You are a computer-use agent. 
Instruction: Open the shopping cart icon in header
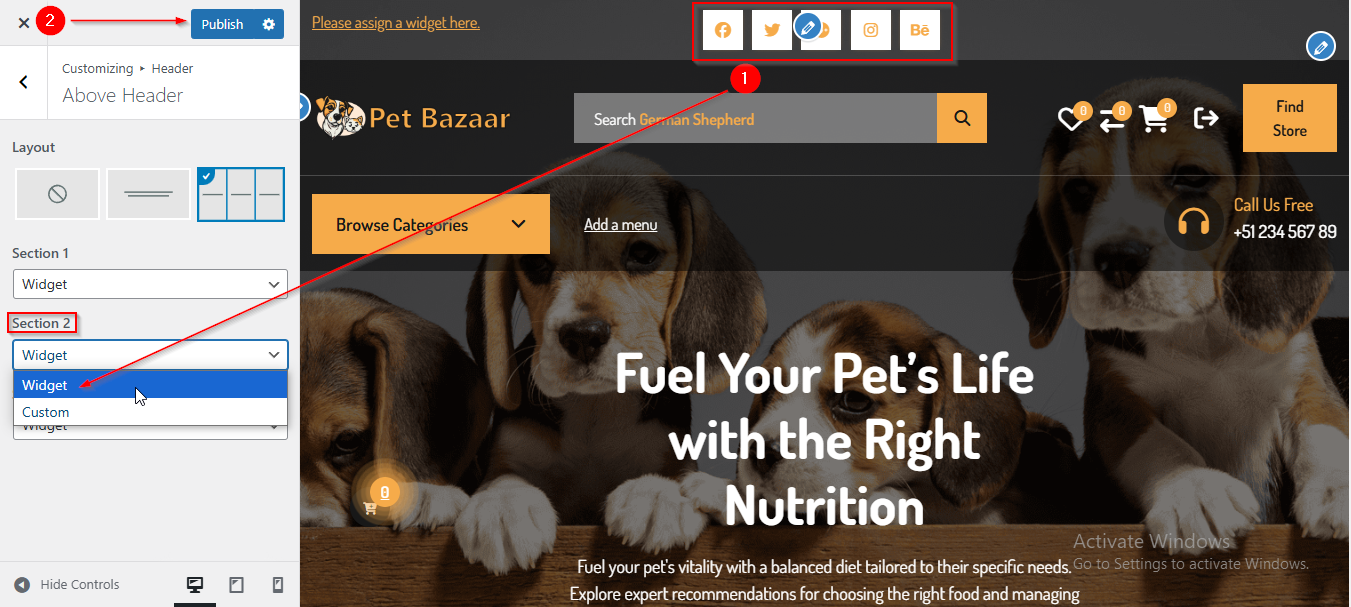[x=1154, y=119]
